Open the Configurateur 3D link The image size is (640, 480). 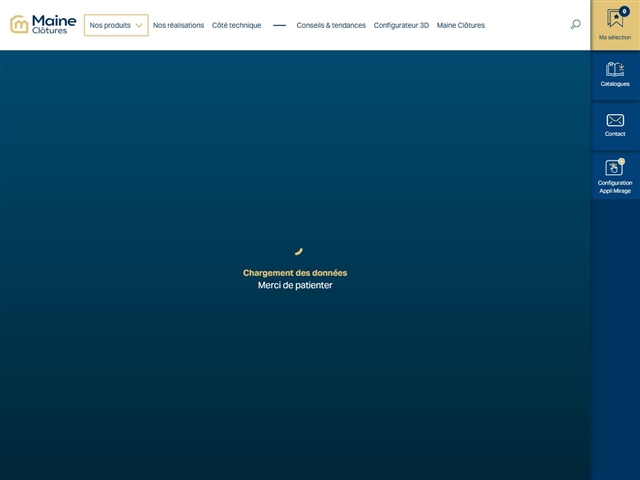(401, 25)
